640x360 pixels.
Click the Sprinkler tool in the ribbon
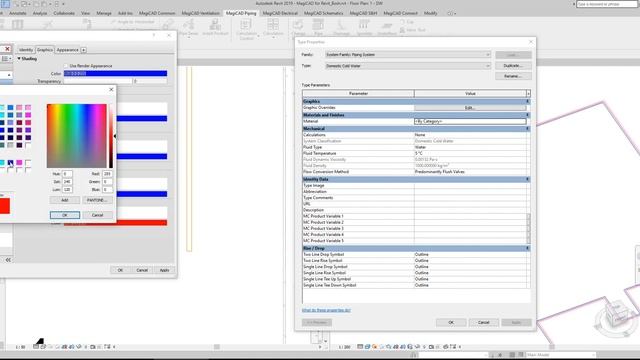point(363,28)
